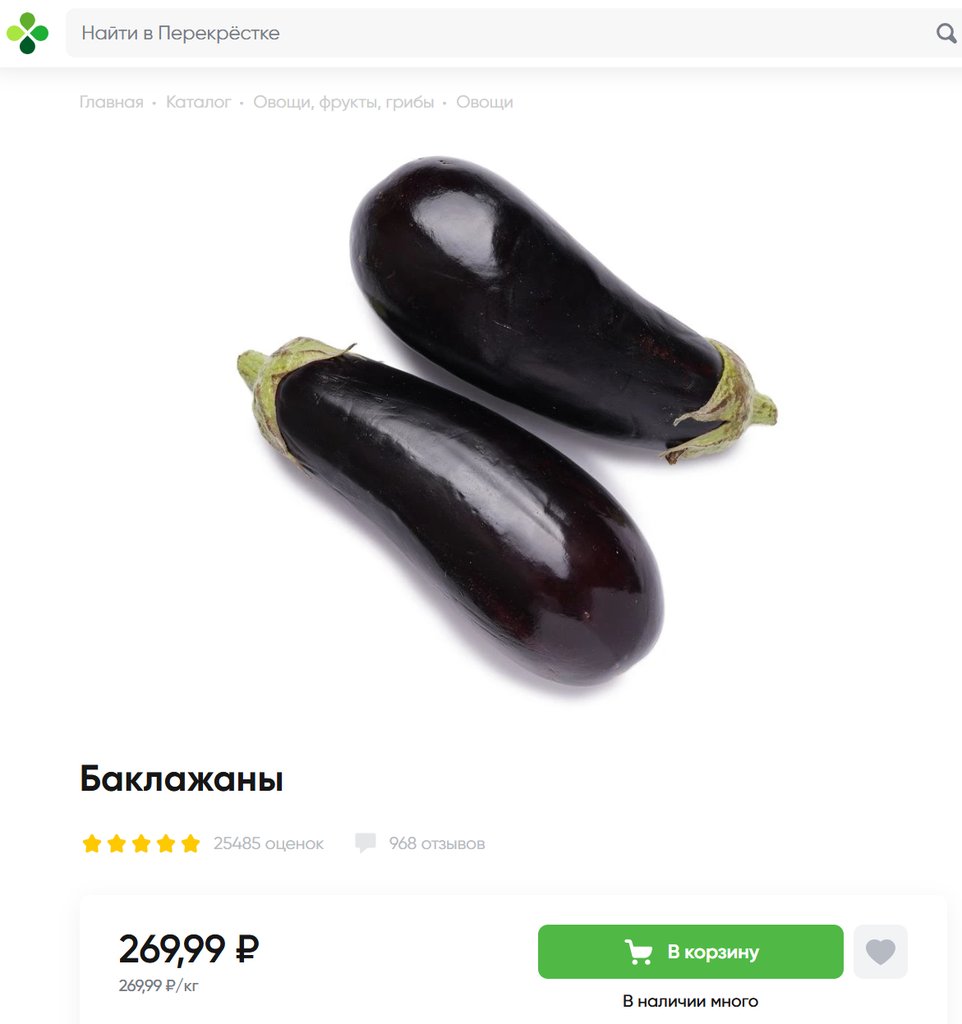This screenshot has height=1024, width=962.
Task: Click the '269,99 ₽' price label
Action: [189, 949]
